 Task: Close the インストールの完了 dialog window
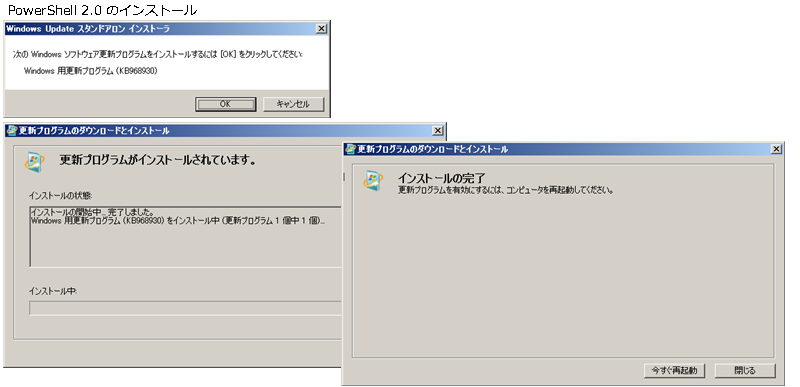pos(776,149)
